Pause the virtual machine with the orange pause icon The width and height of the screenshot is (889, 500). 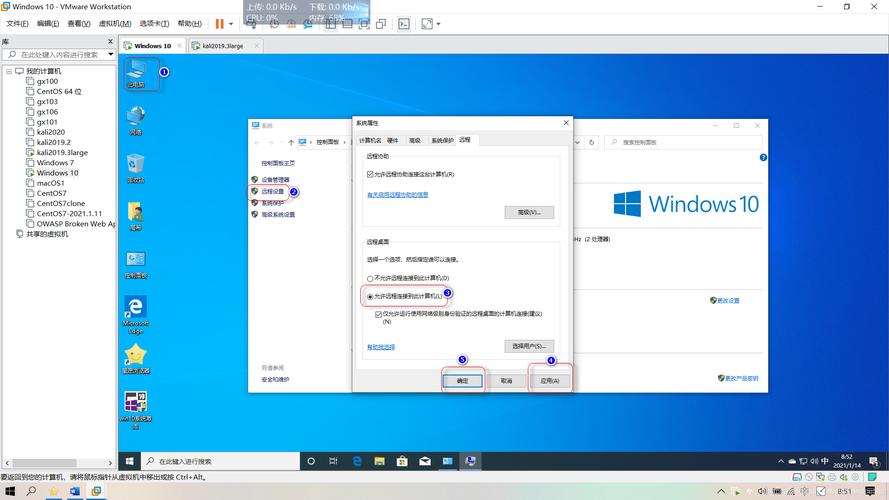[x=219, y=23]
